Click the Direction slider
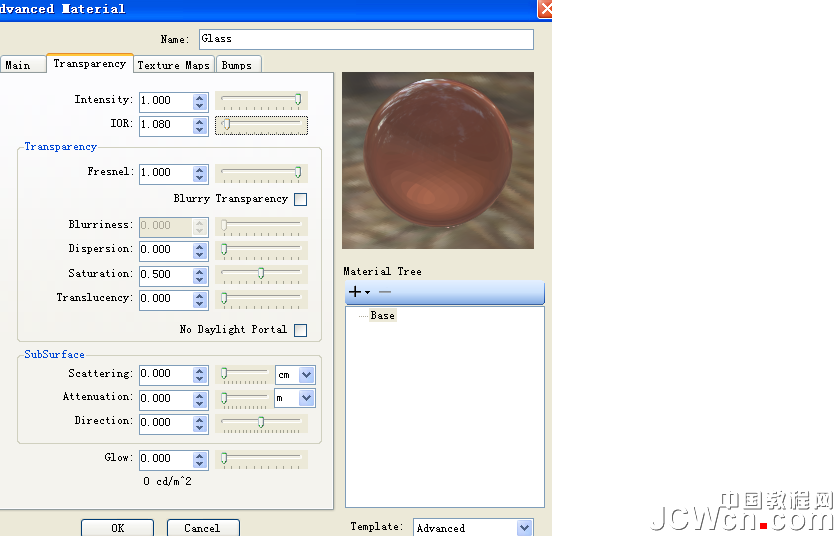The image size is (840, 536). coord(261,423)
